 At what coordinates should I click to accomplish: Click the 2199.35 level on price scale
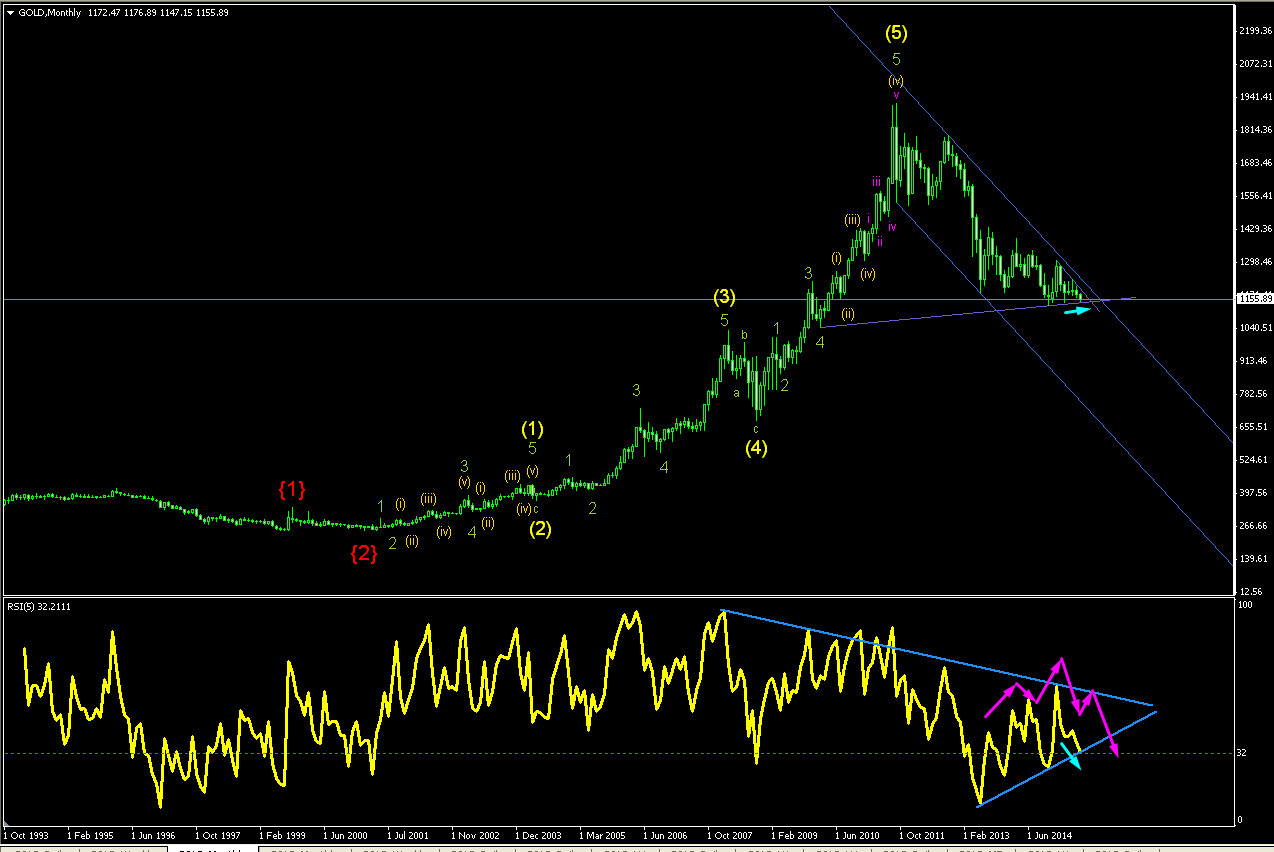pos(1253,31)
